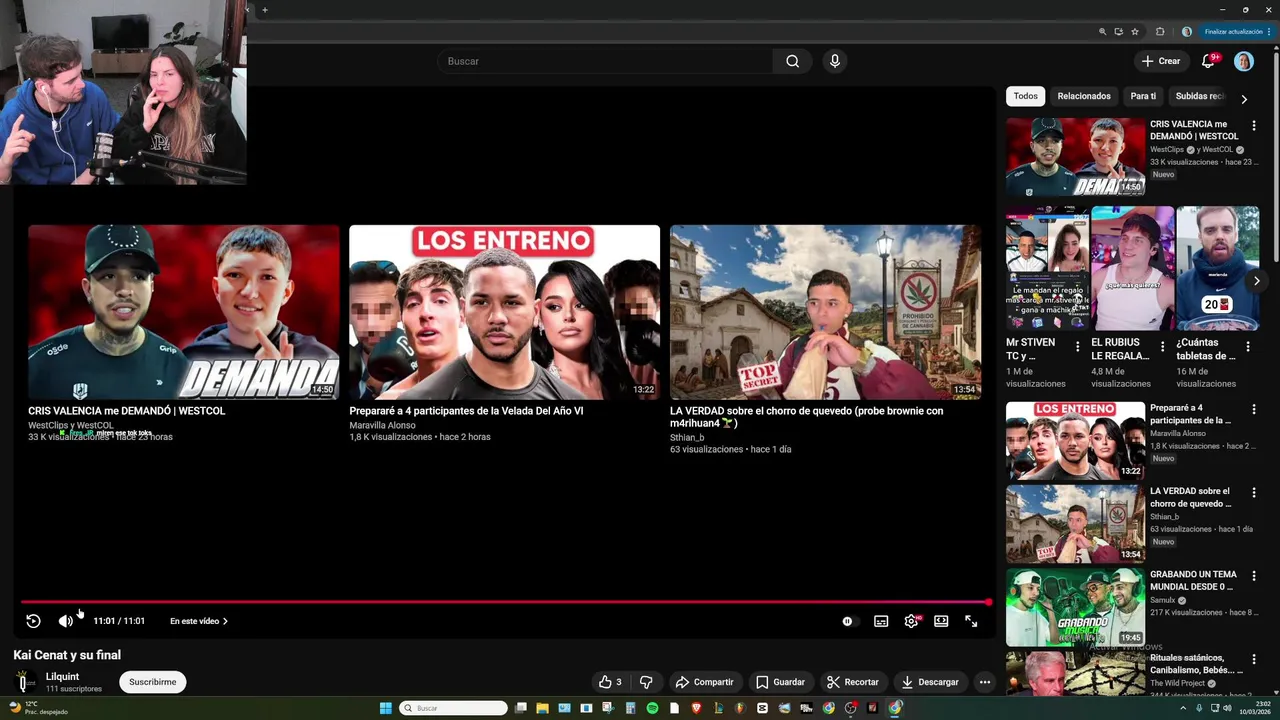Show next Shorts with right arrow
Image resolution: width=1280 pixels, height=720 pixels.
[1257, 281]
